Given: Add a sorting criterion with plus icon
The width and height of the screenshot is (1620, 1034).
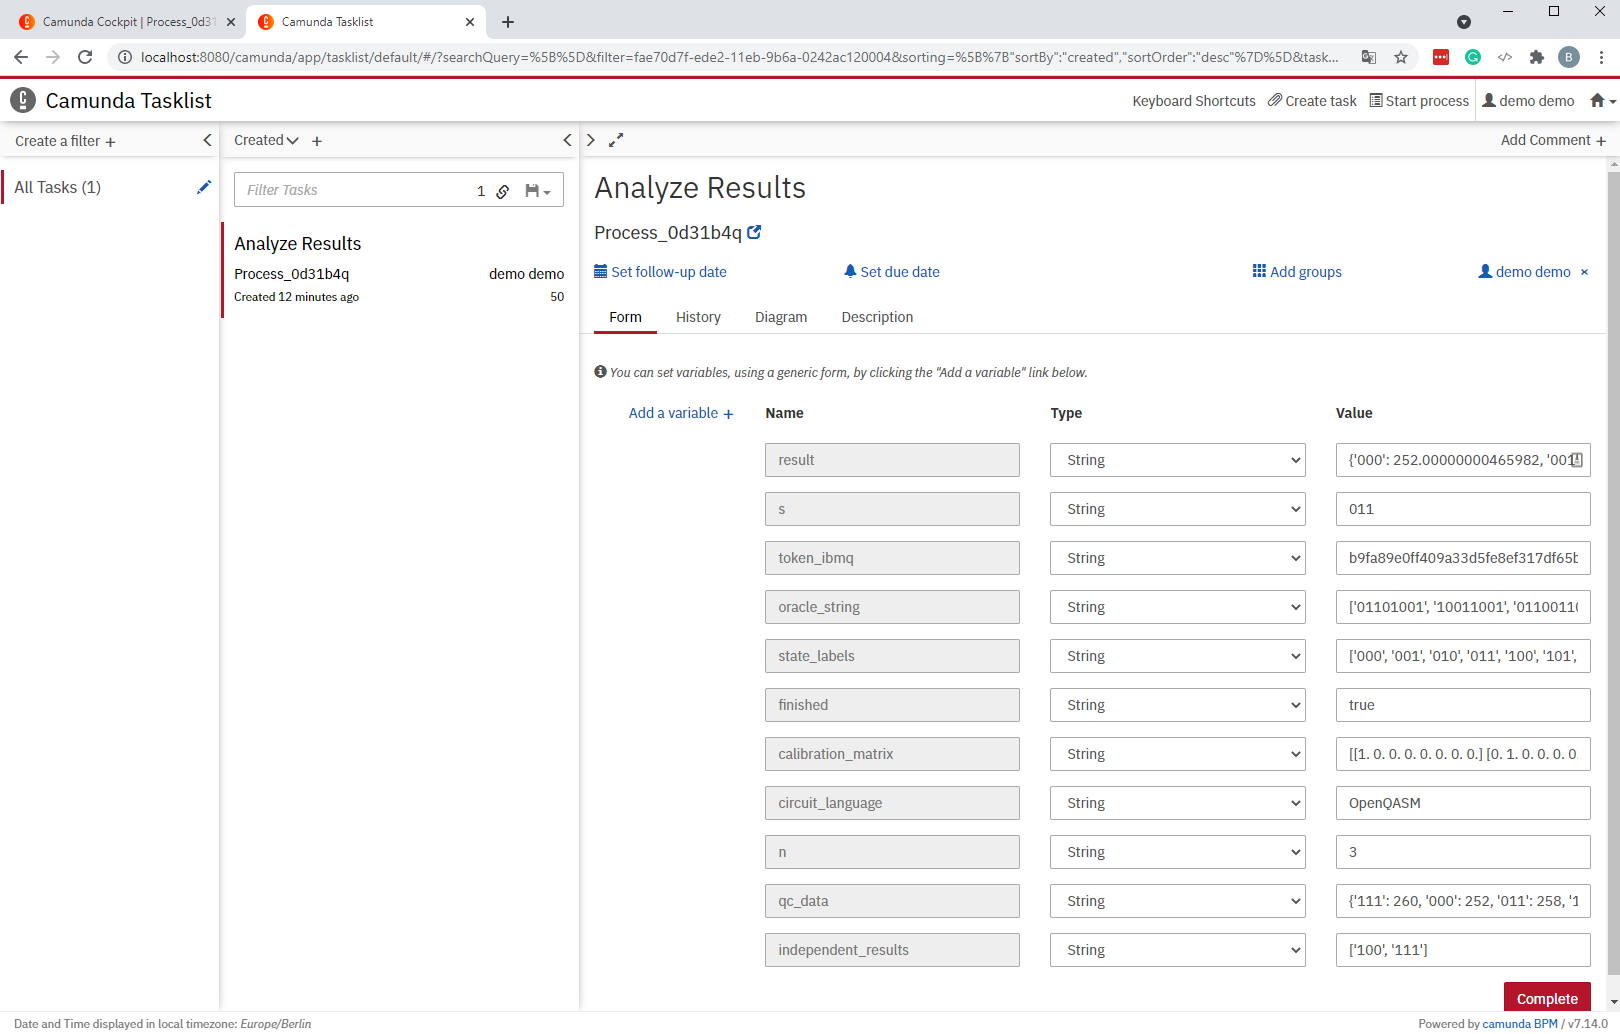Looking at the screenshot, I should (317, 141).
